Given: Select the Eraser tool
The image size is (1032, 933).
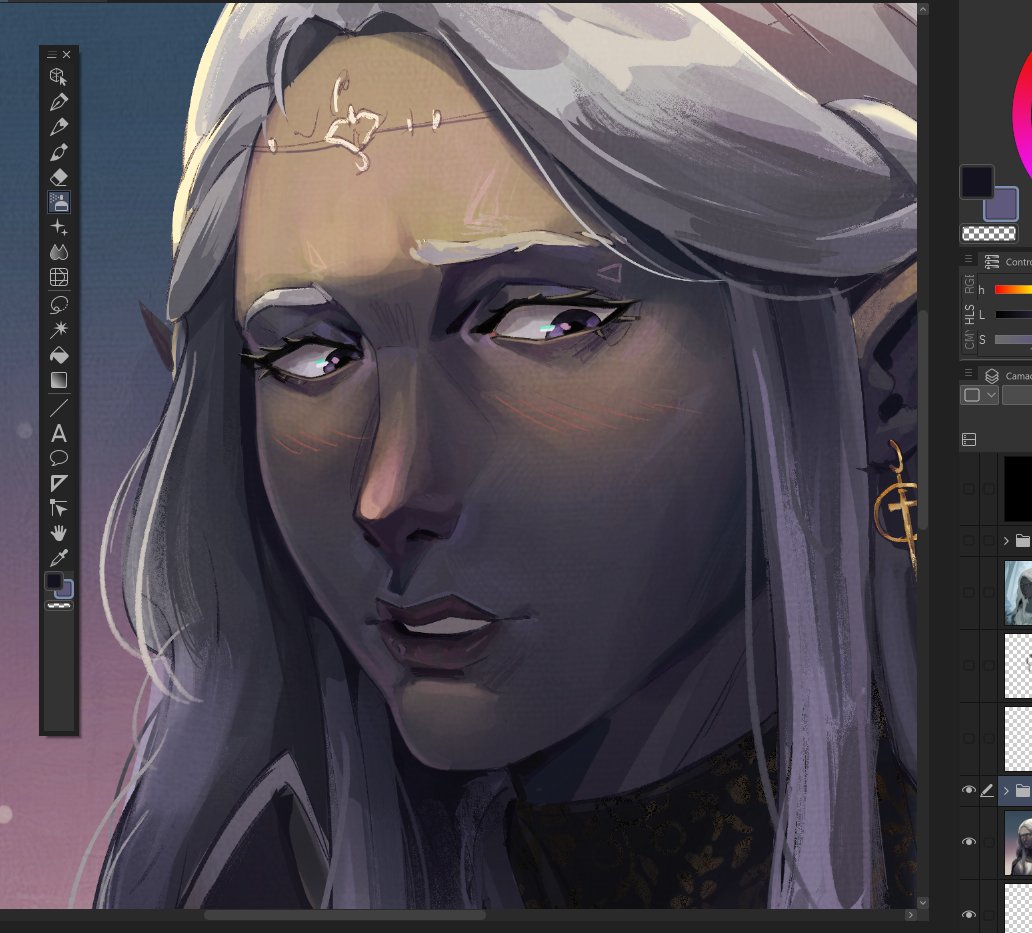Looking at the screenshot, I should (59, 177).
